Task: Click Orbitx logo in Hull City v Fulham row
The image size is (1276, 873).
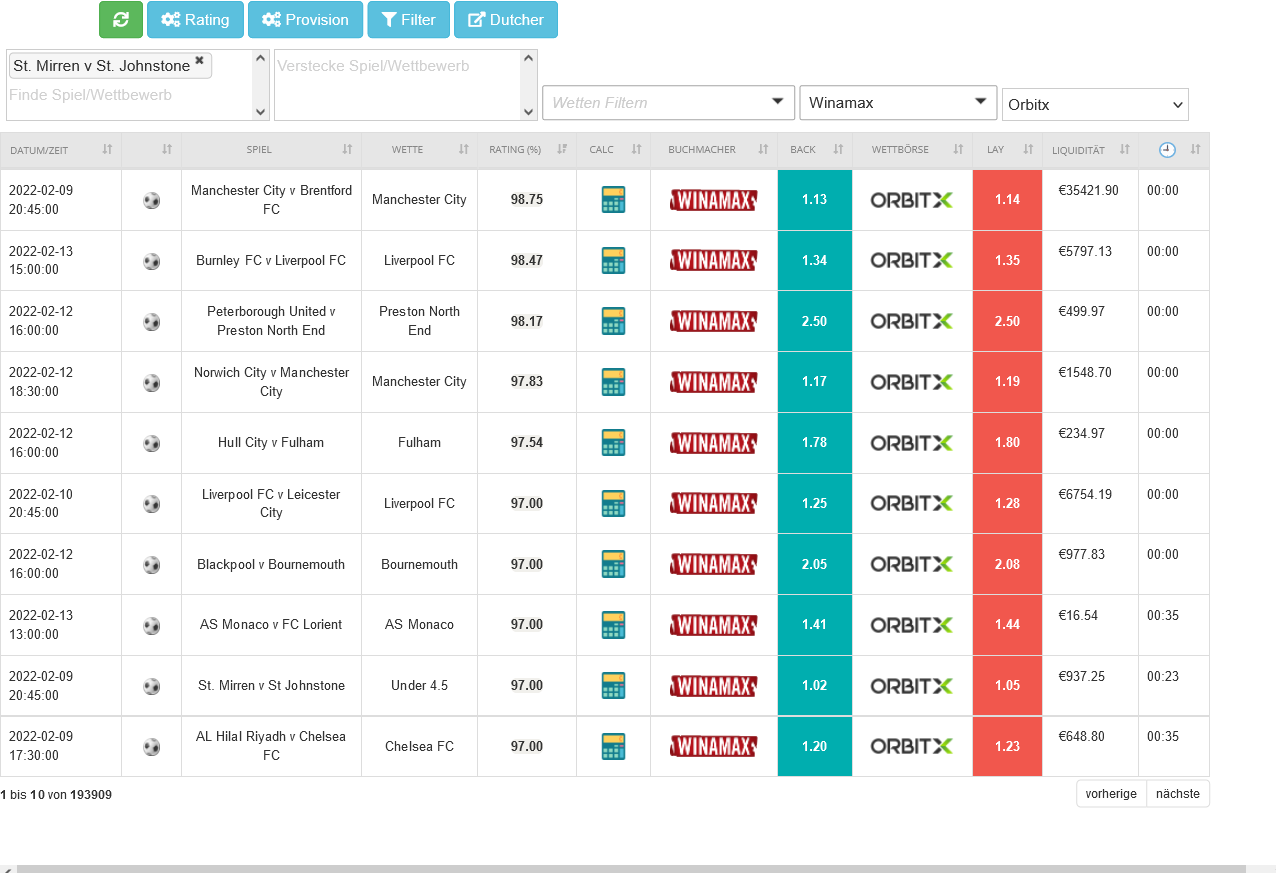Action: (x=911, y=442)
